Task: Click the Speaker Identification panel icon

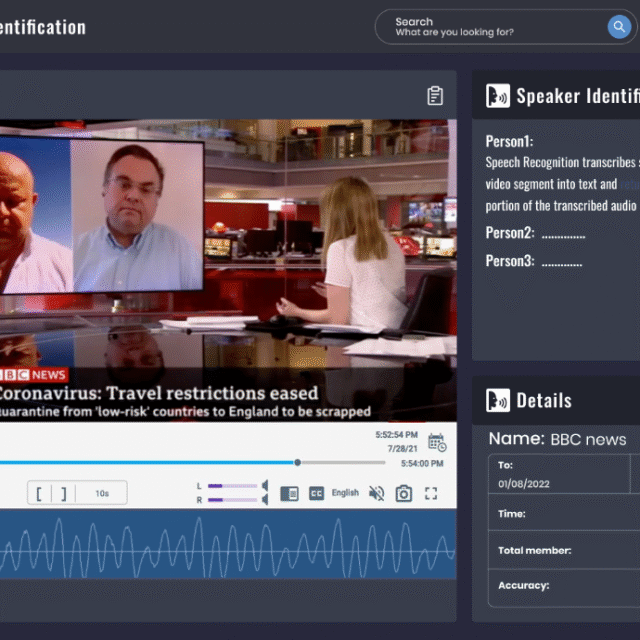Action: (497, 96)
